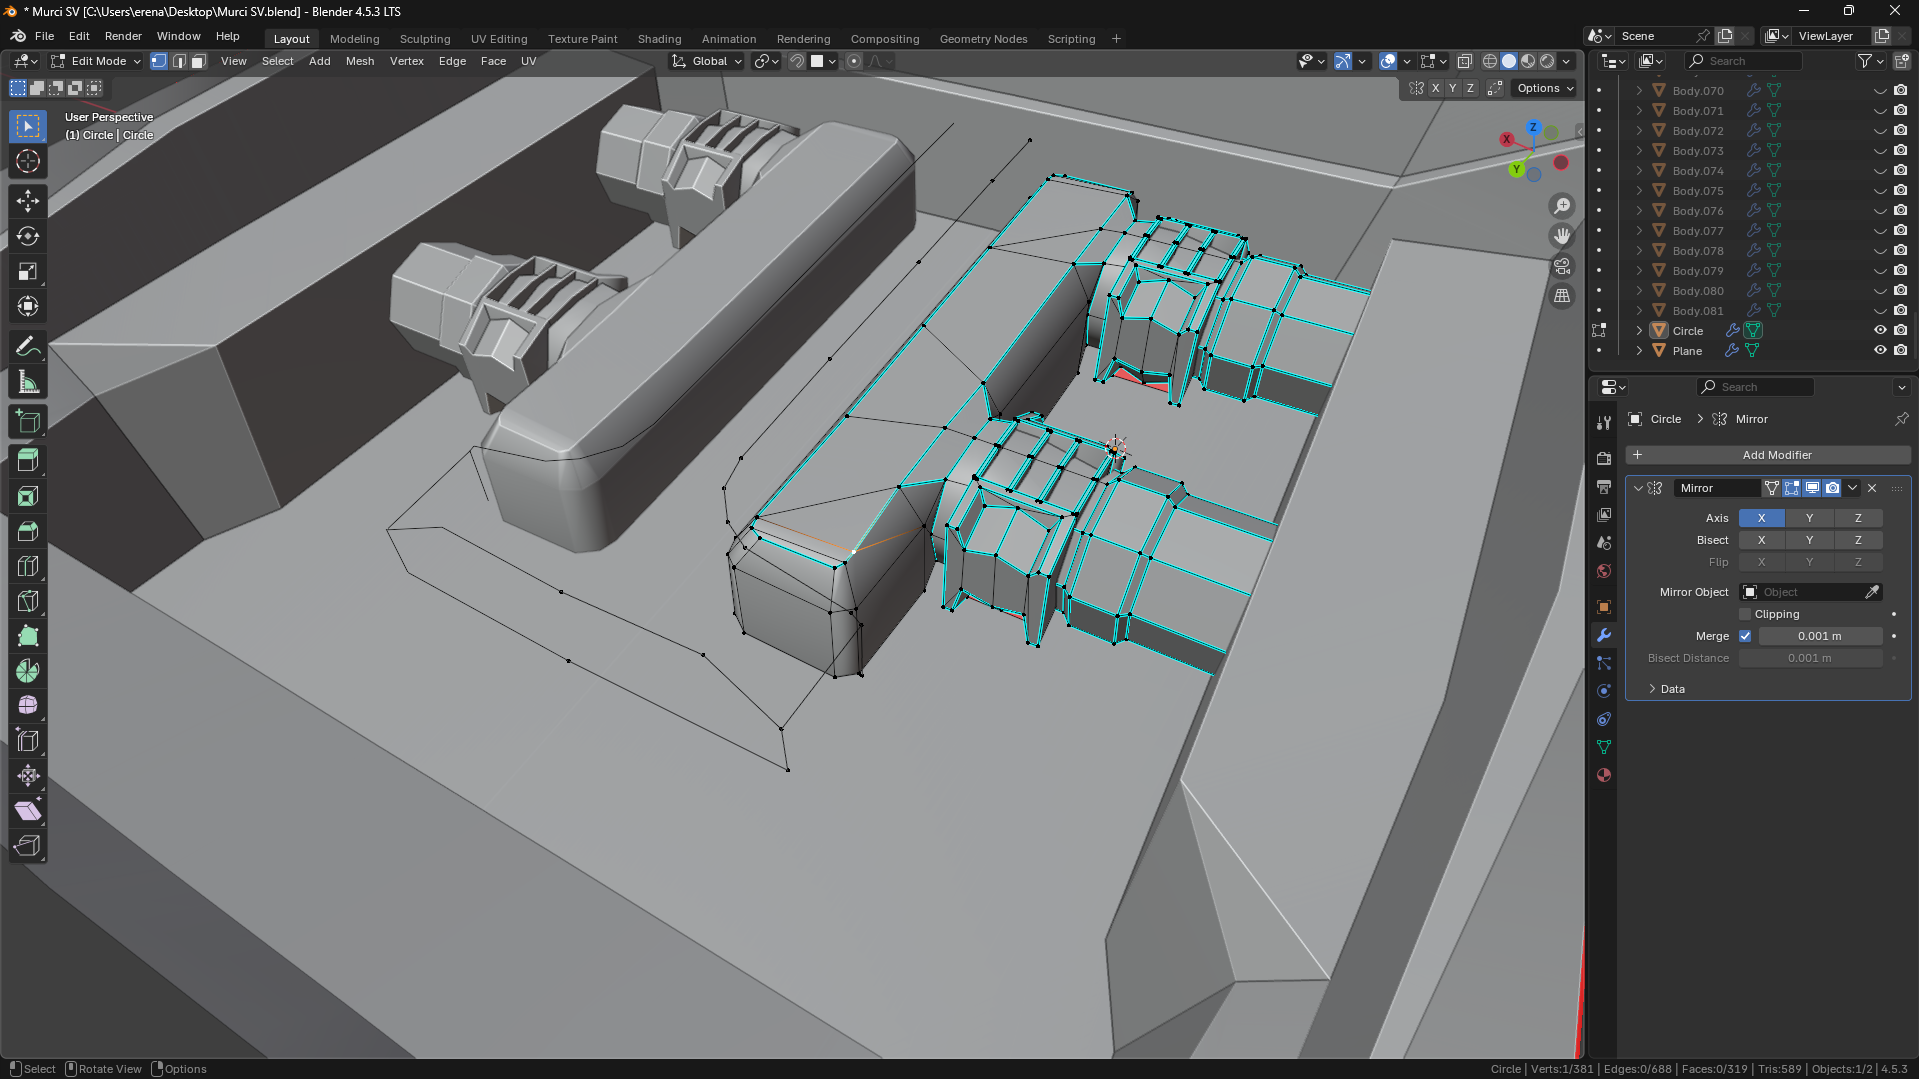
Task: Open the Material properties tab
Action: 1604,775
